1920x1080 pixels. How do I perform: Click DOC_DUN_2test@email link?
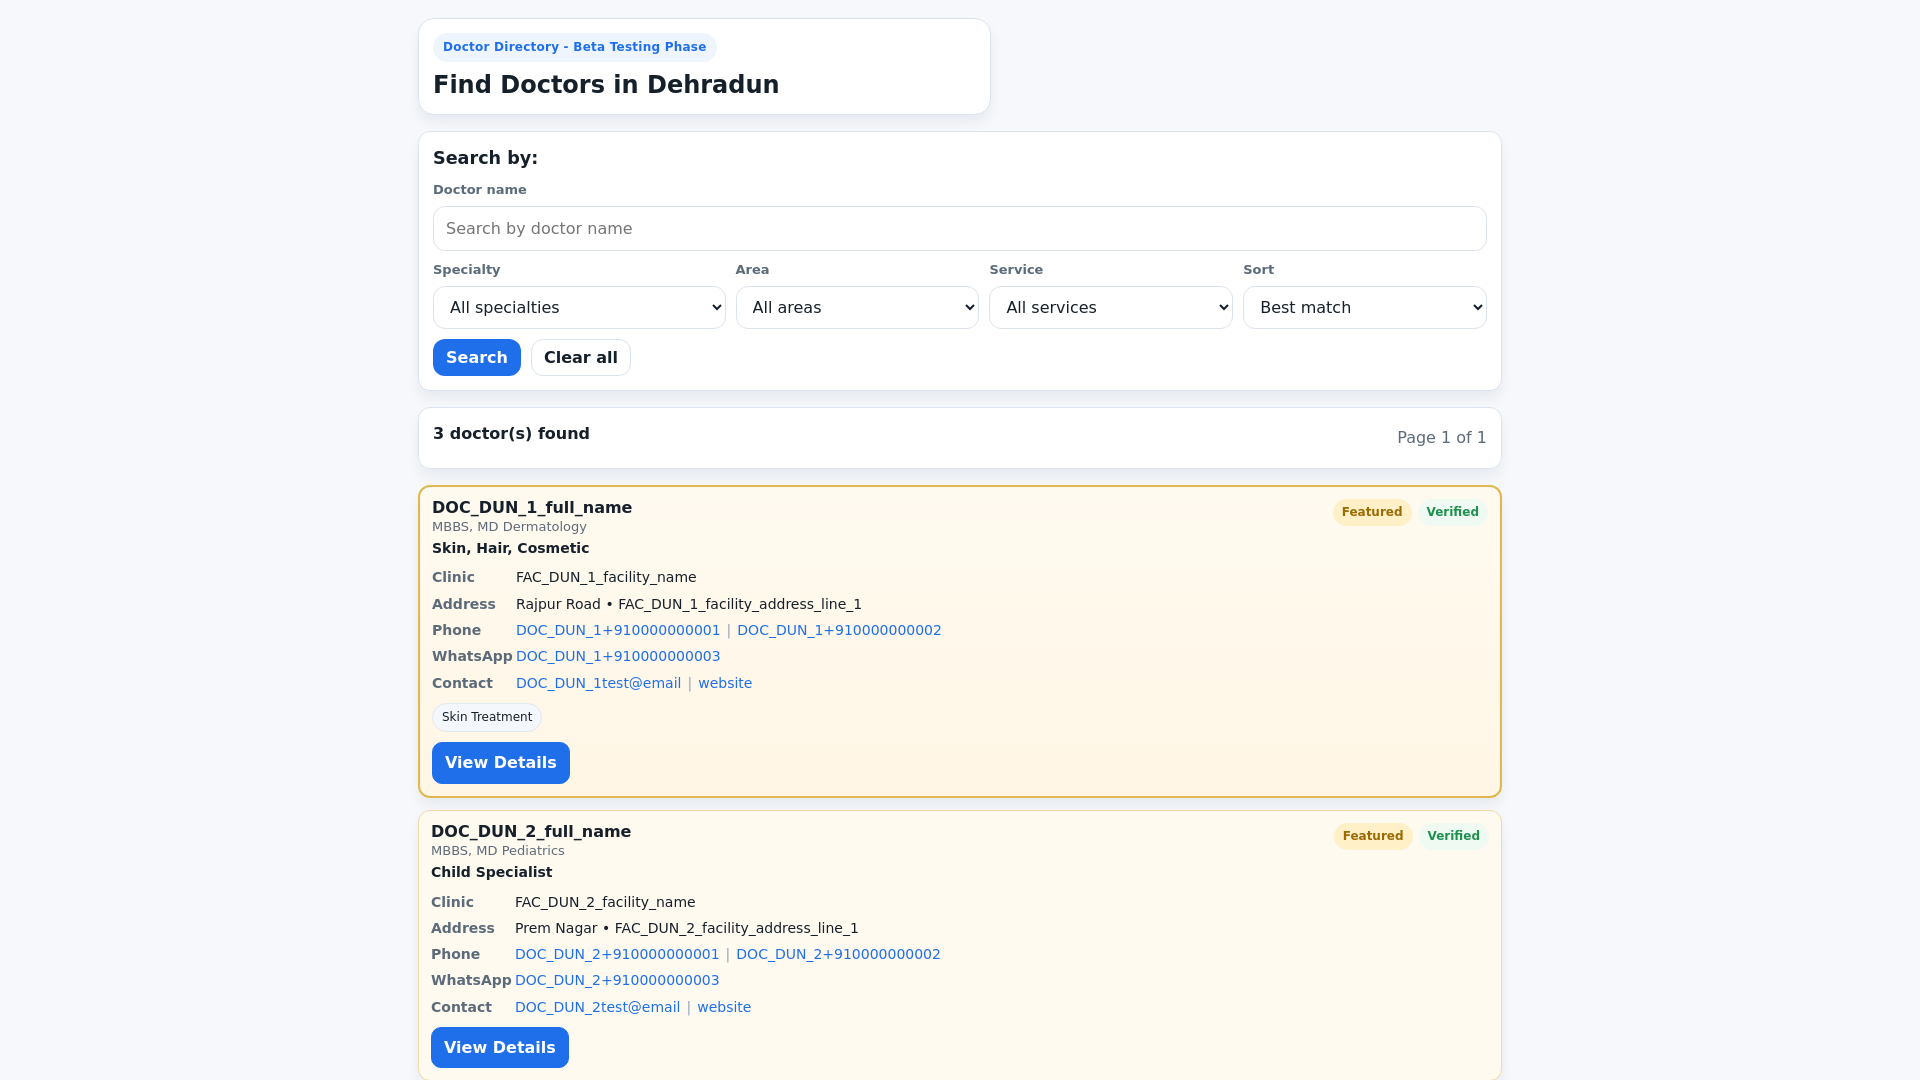coord(597,1008)
